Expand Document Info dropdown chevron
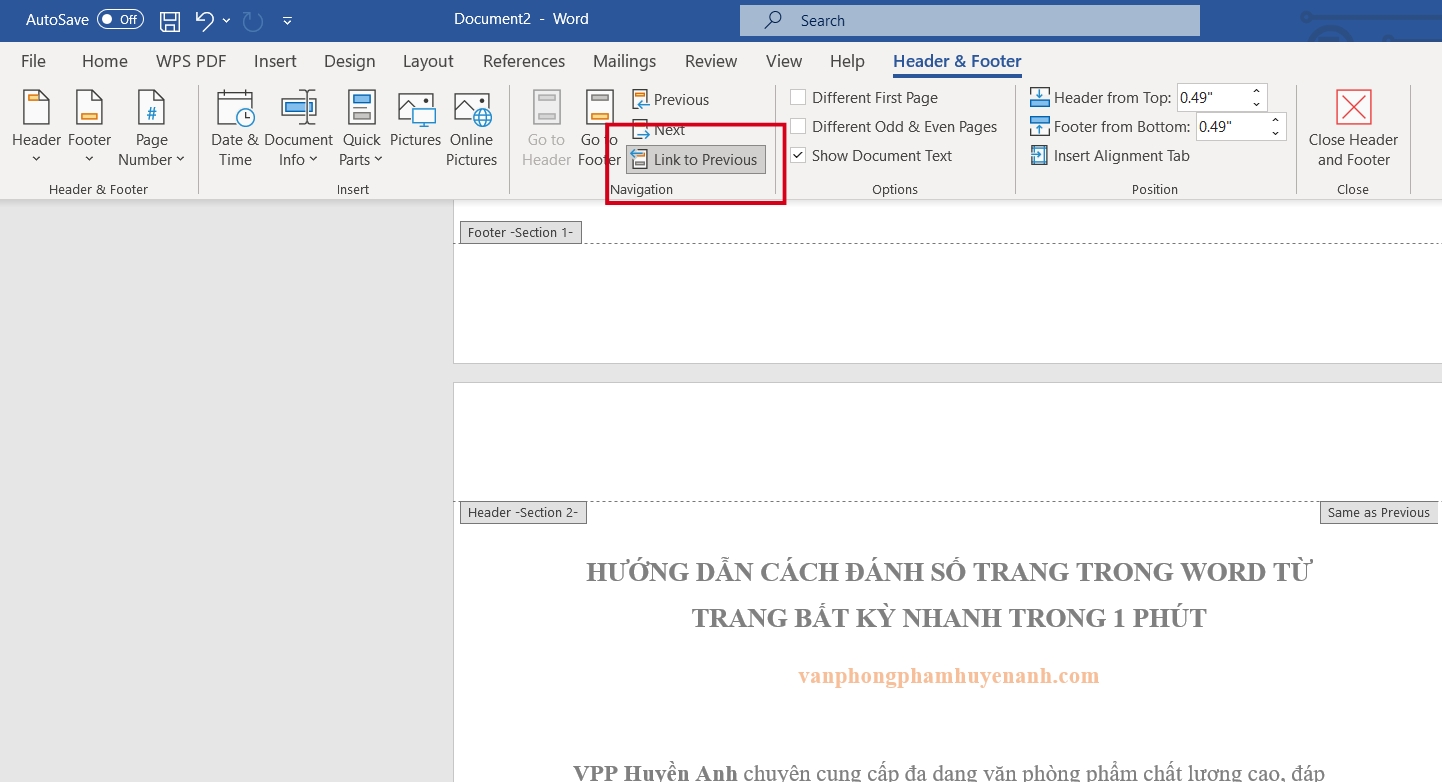The image size is (1442, 782). pos(313,160)
